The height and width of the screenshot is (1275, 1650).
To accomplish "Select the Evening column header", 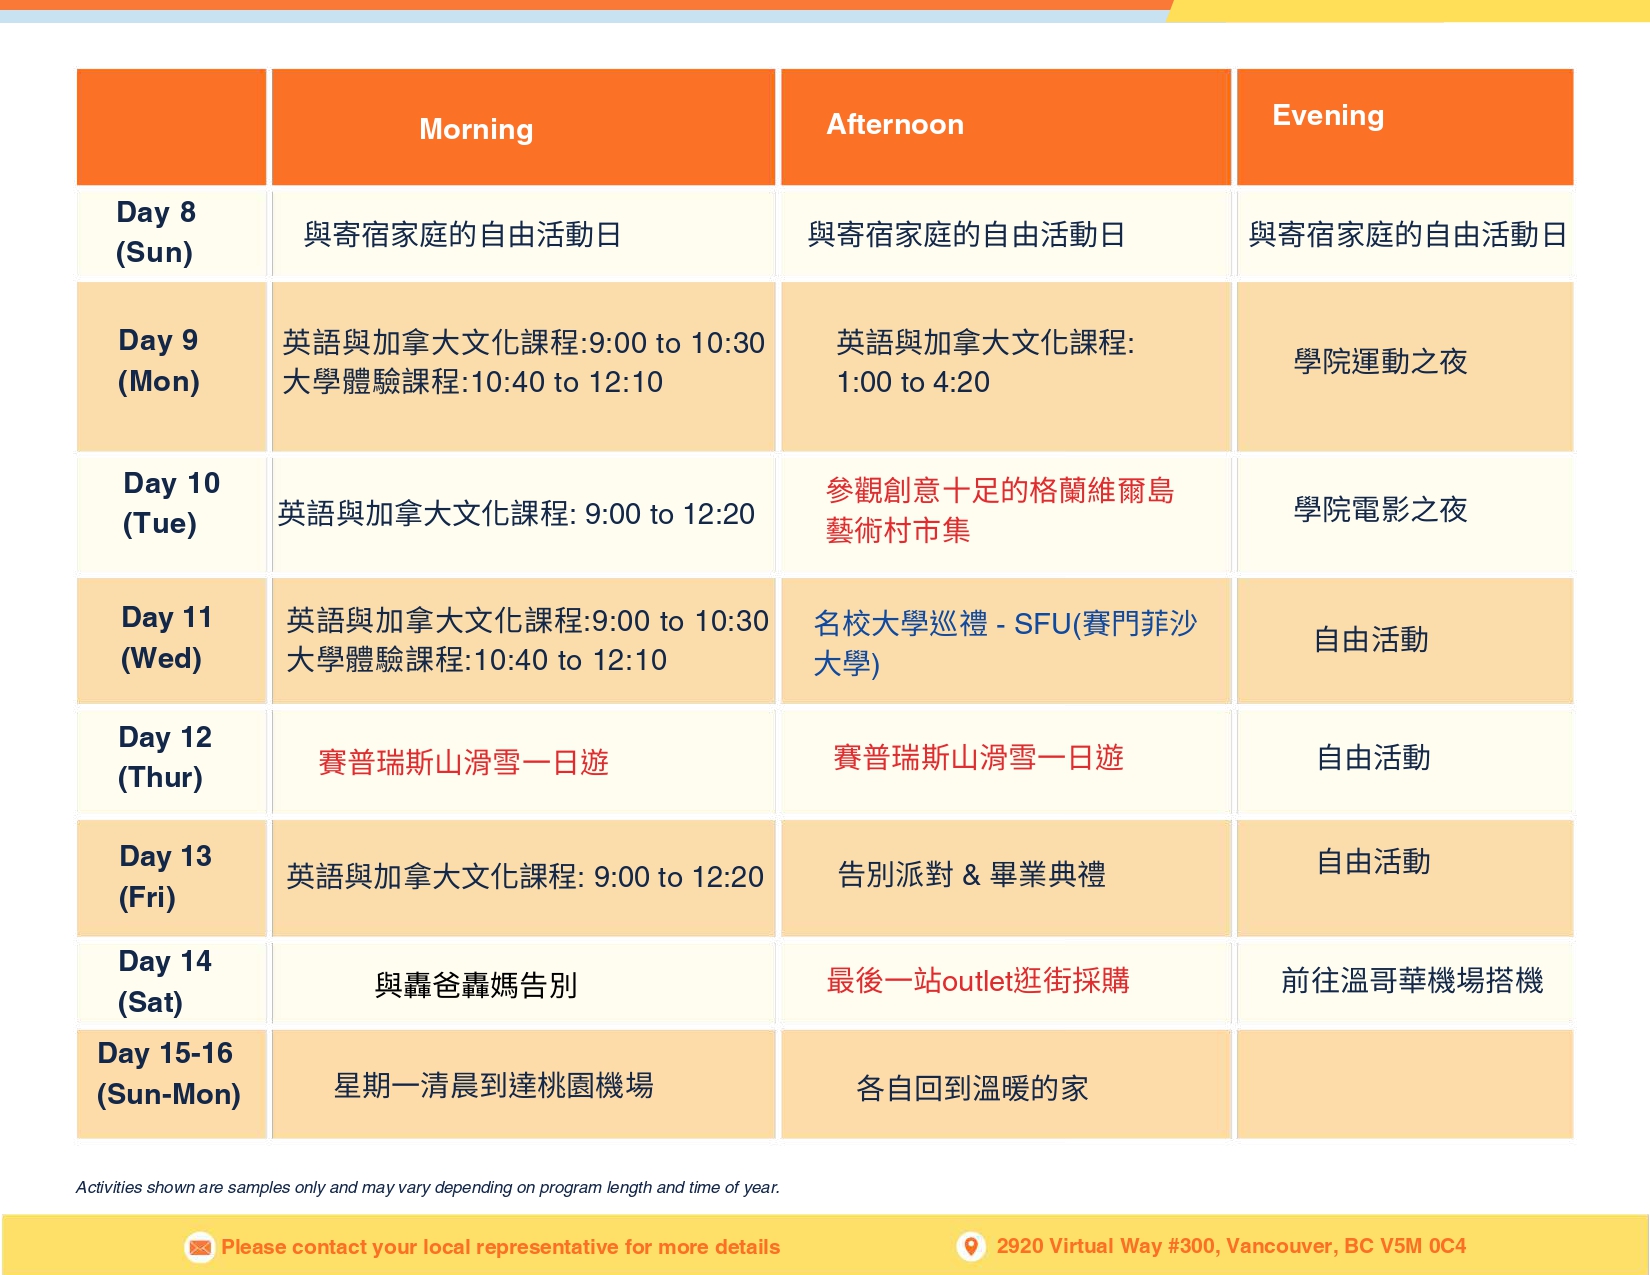I will (x=1328, y=116).
